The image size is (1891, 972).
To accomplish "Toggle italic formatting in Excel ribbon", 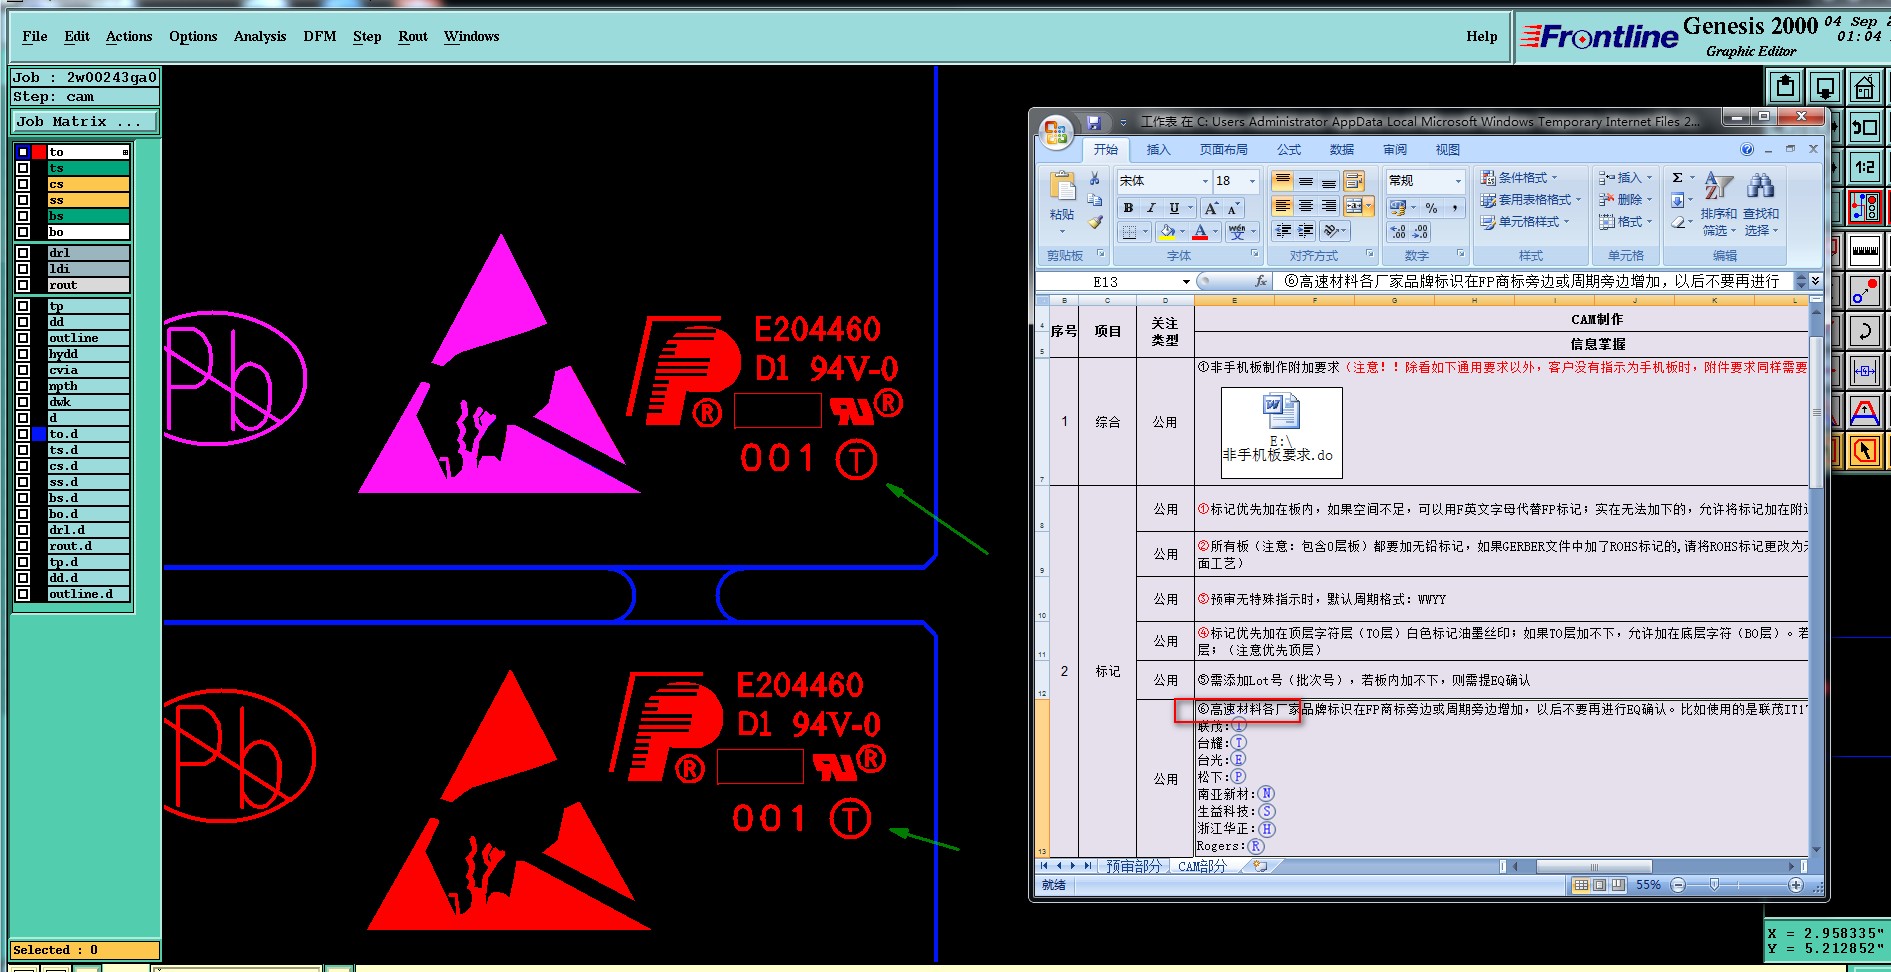I will point(1151,208).
